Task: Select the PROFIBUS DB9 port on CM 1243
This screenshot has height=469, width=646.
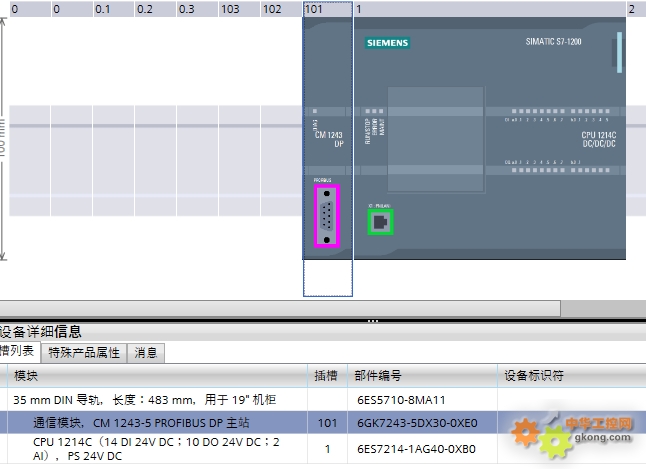Action: click(x=327, y=216)
